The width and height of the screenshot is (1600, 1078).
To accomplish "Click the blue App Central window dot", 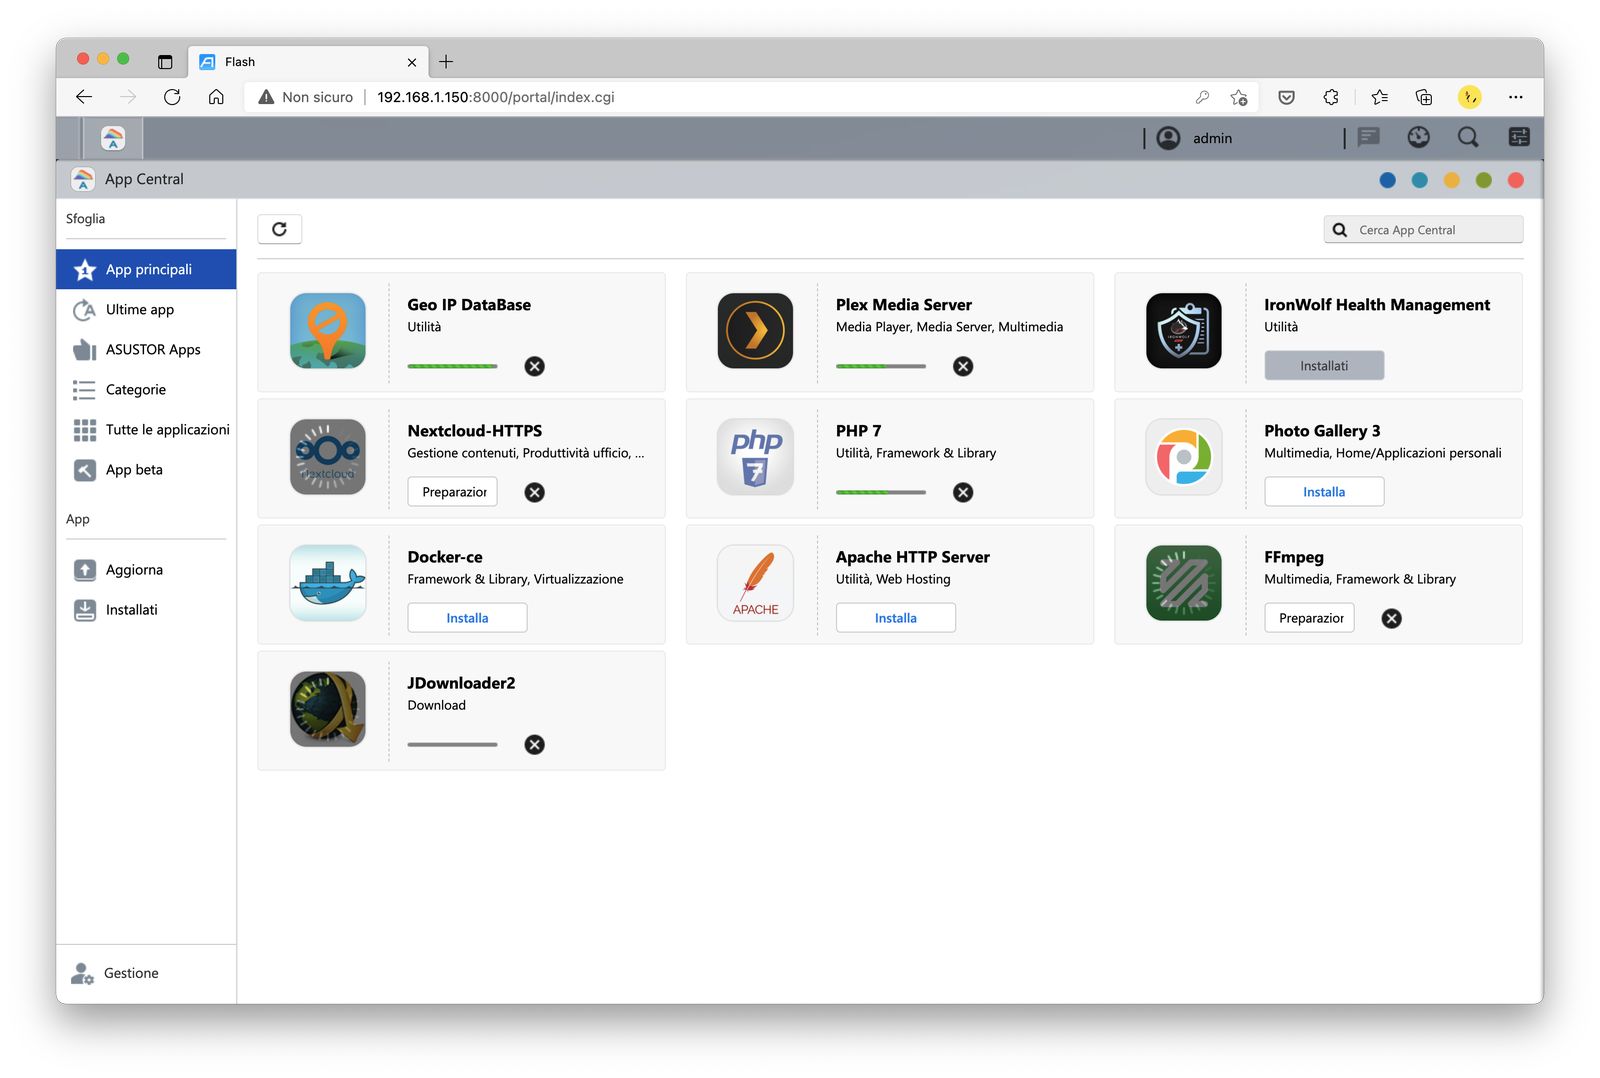I will coord(1387,180).
